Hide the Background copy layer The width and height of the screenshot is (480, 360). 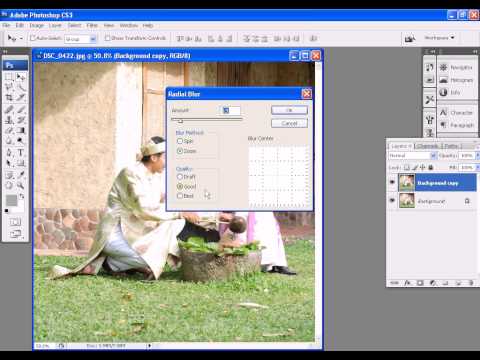coord(392,182)
